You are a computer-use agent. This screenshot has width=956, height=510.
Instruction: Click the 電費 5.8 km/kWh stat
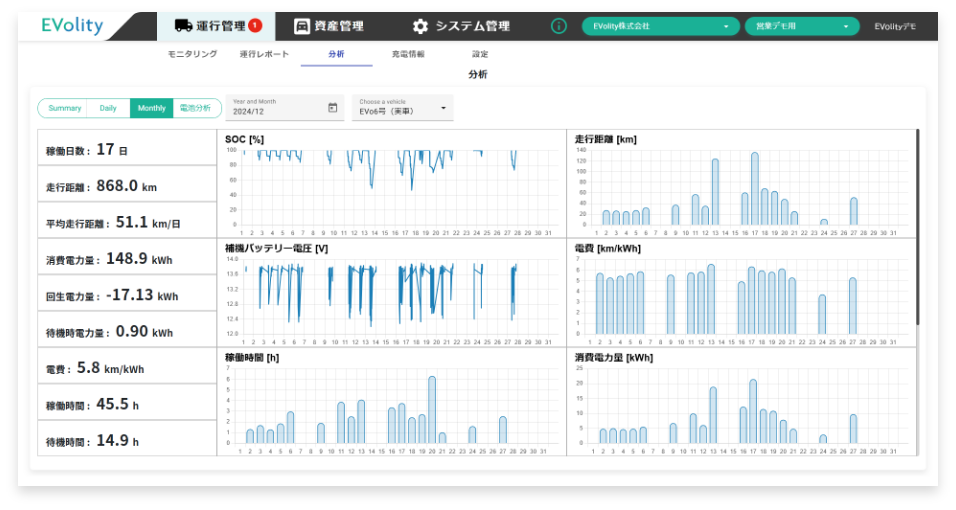pyautogui.click(x=127, y=366)
